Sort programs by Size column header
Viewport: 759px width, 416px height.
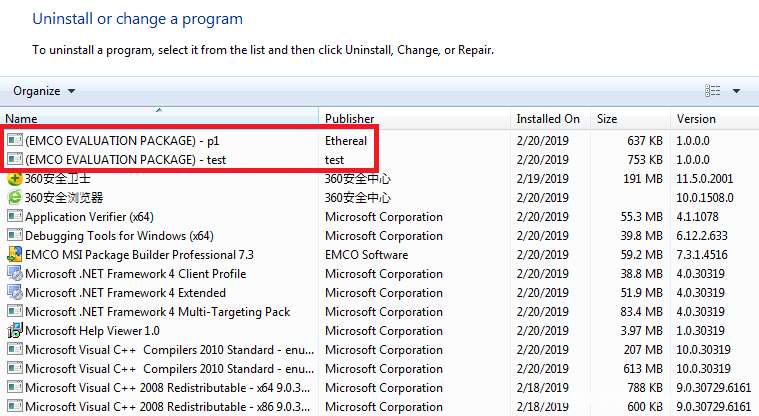pyautogui.click(x=630, y=119)
